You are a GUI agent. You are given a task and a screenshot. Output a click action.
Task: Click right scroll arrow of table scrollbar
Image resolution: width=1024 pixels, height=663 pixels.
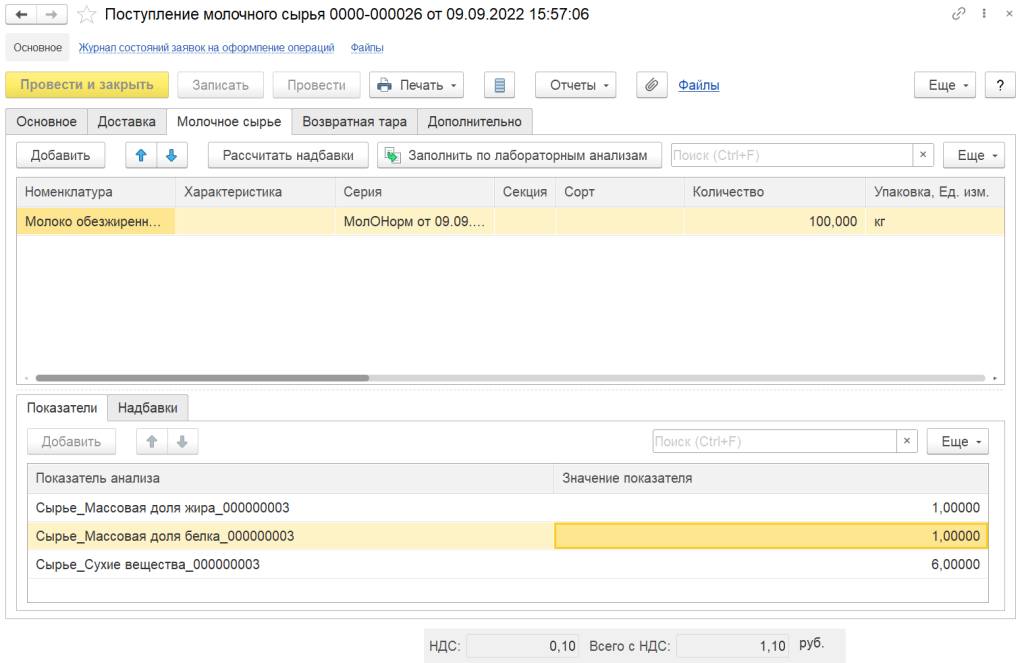click(x=995, y=378)
